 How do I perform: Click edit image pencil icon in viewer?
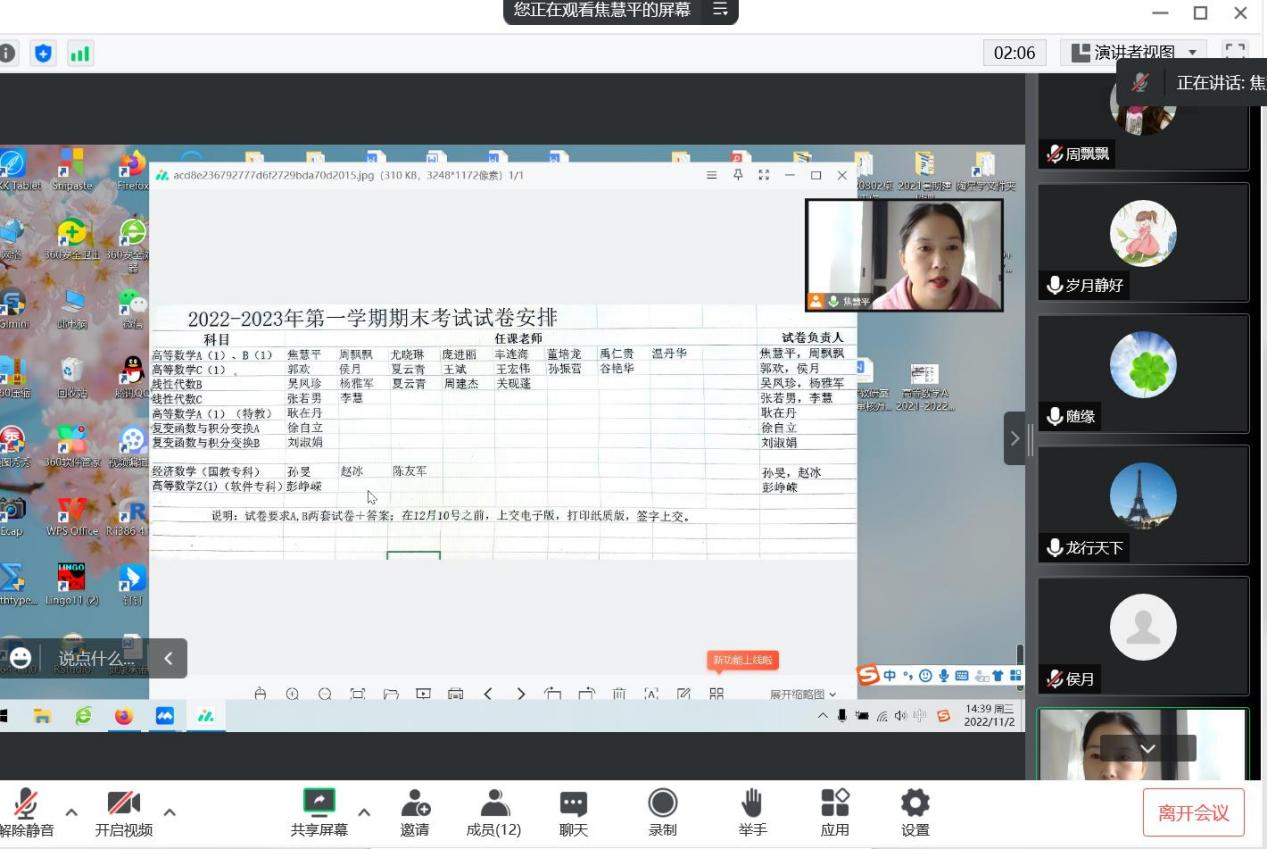click(684, 693)
